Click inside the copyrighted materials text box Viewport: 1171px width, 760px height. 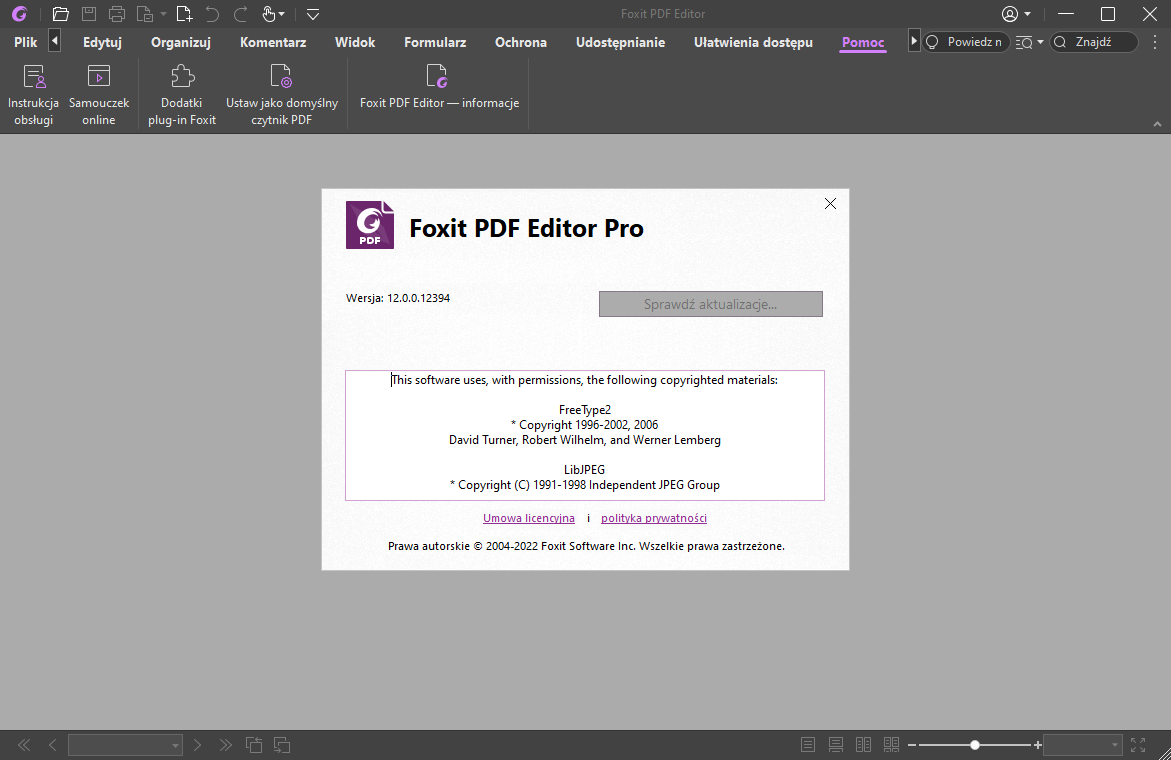pos(585,435)
